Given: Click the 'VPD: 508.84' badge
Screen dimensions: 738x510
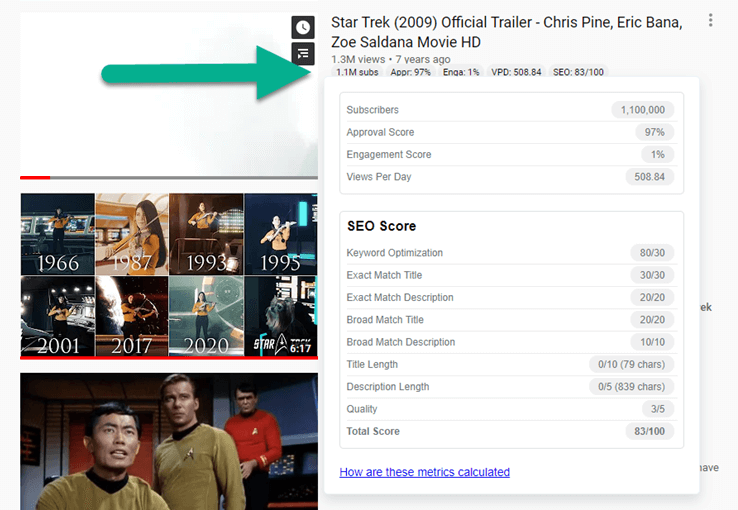Looking at the screenshot, I should [x=516, y=72].
